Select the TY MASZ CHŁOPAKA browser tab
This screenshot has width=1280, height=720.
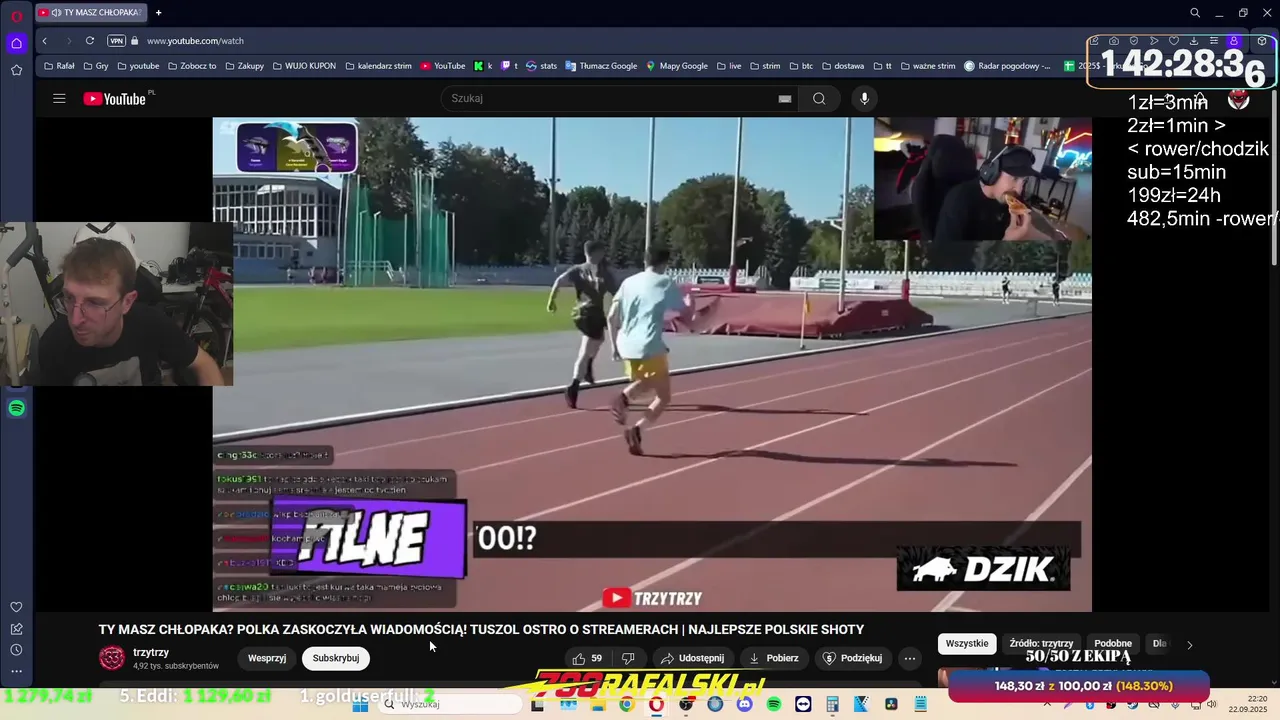tap(91, 13)
